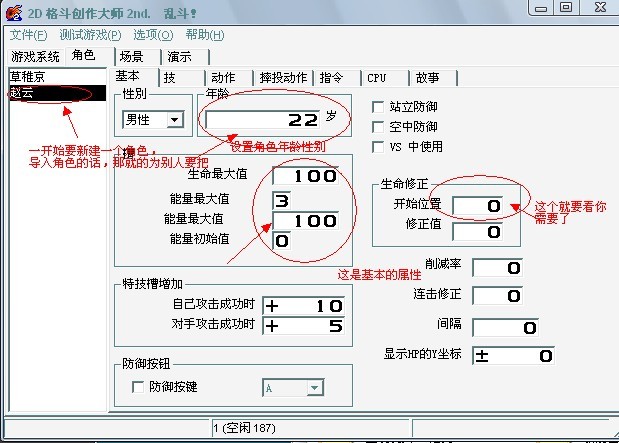Click the 生命最大值 field
Screen dimensions: 619x443
coord(306,176)
